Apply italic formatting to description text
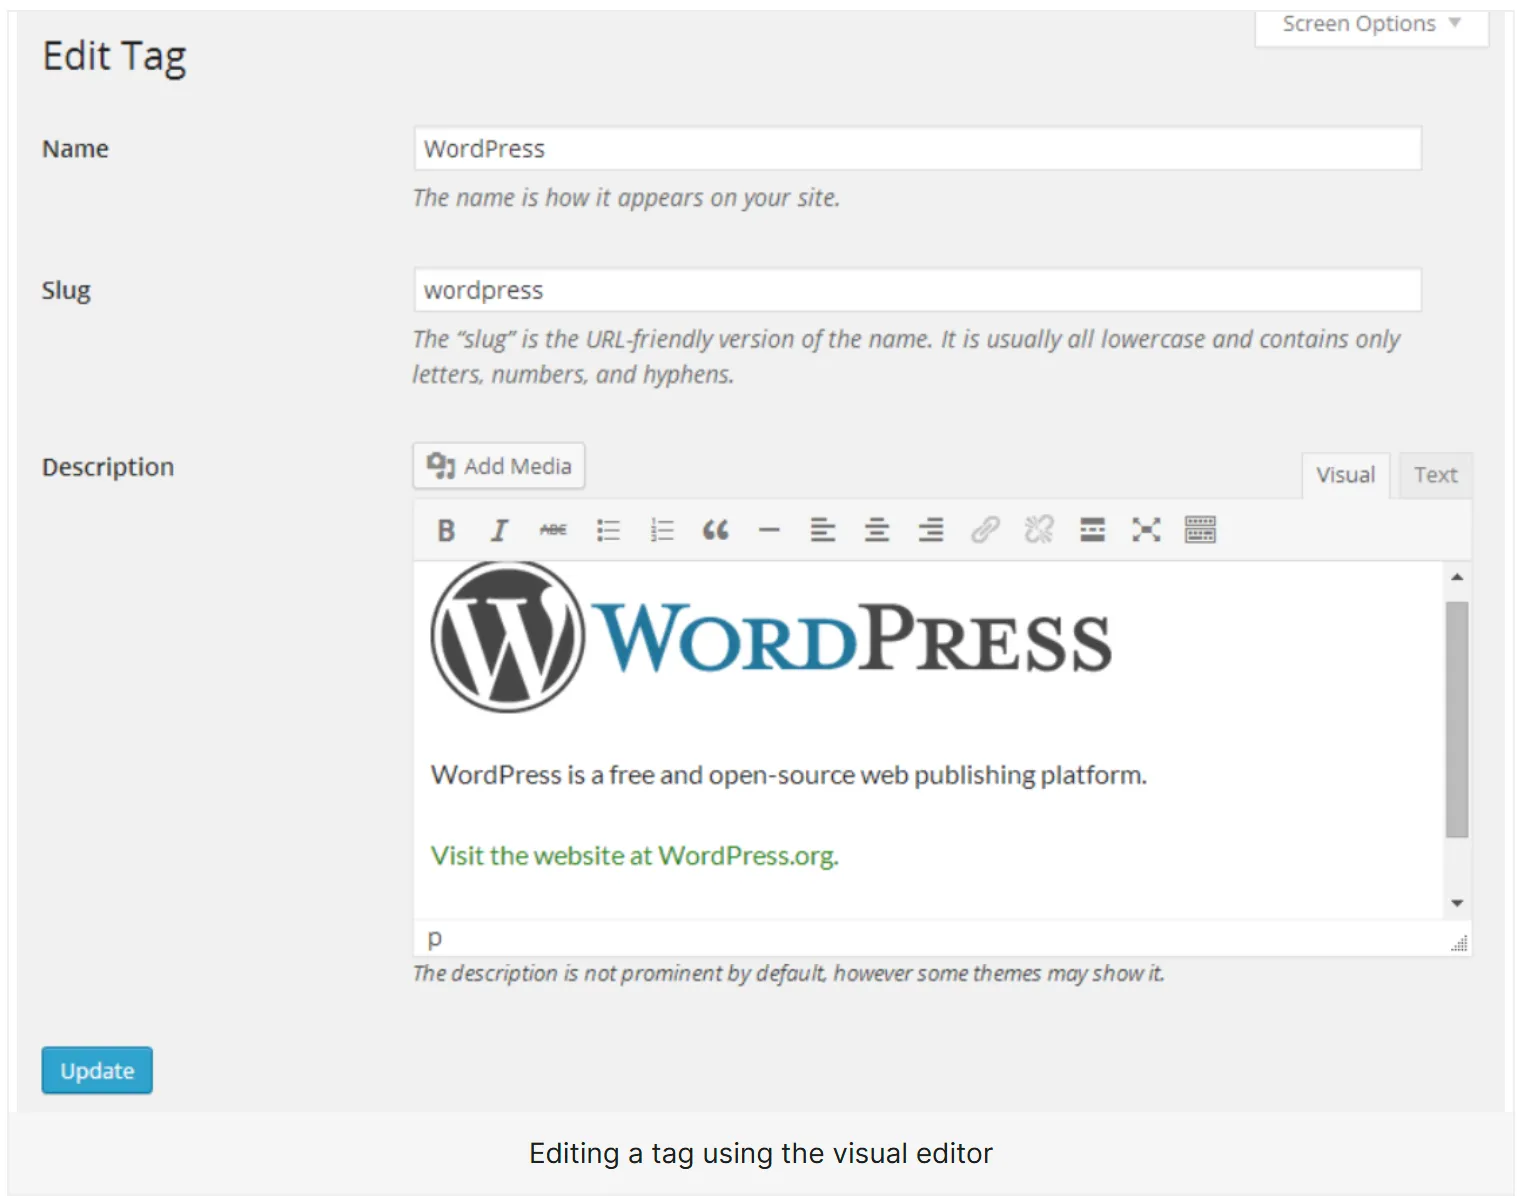Viewport: 1519px width, 1201px height. (499, 530)
